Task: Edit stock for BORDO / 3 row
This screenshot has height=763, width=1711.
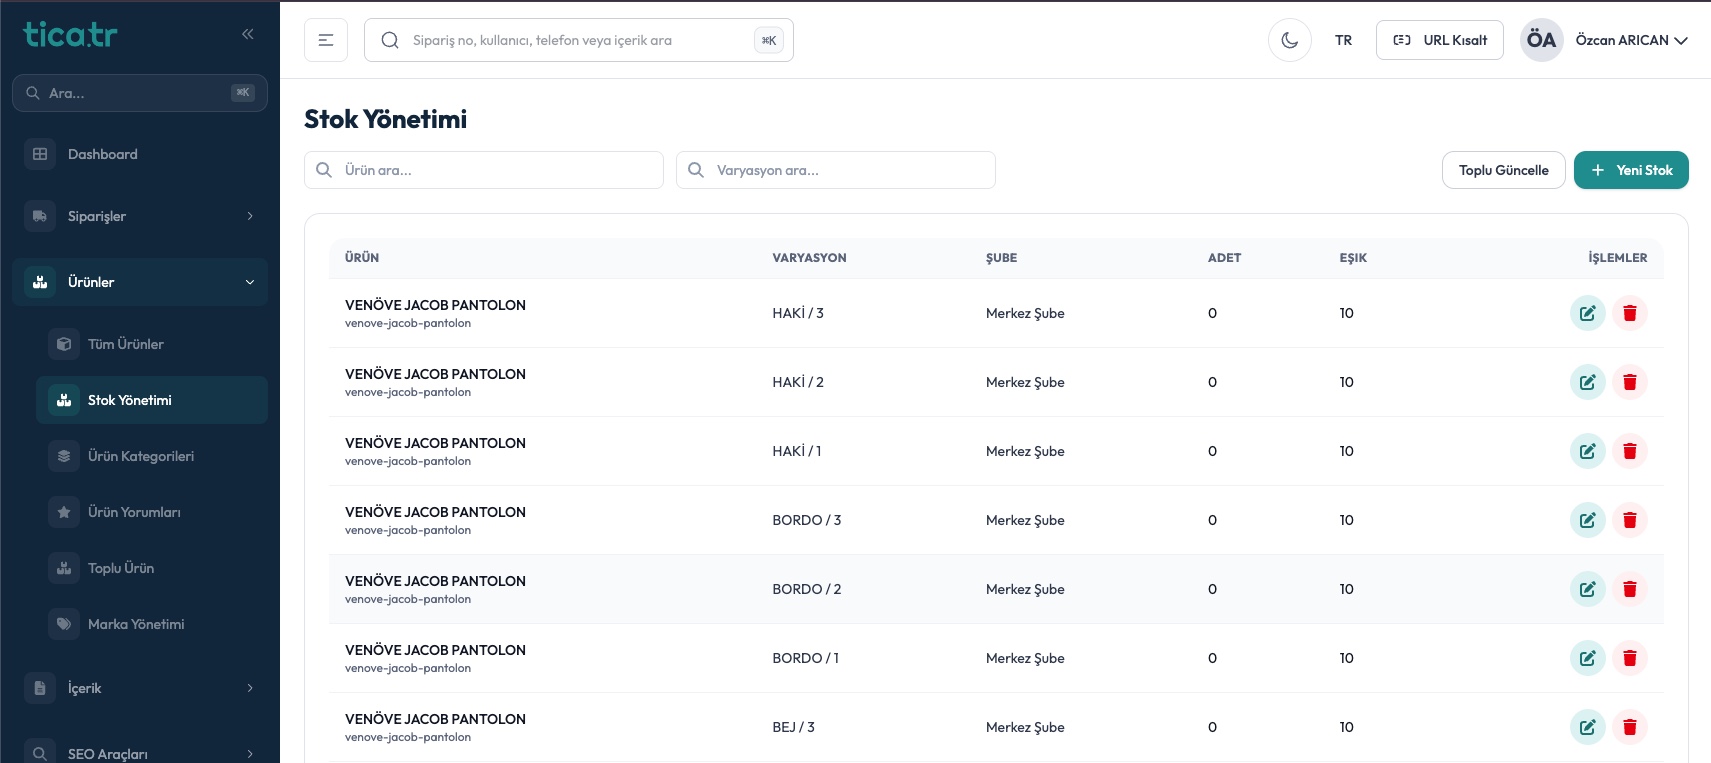Action: tap(1587, 520)
